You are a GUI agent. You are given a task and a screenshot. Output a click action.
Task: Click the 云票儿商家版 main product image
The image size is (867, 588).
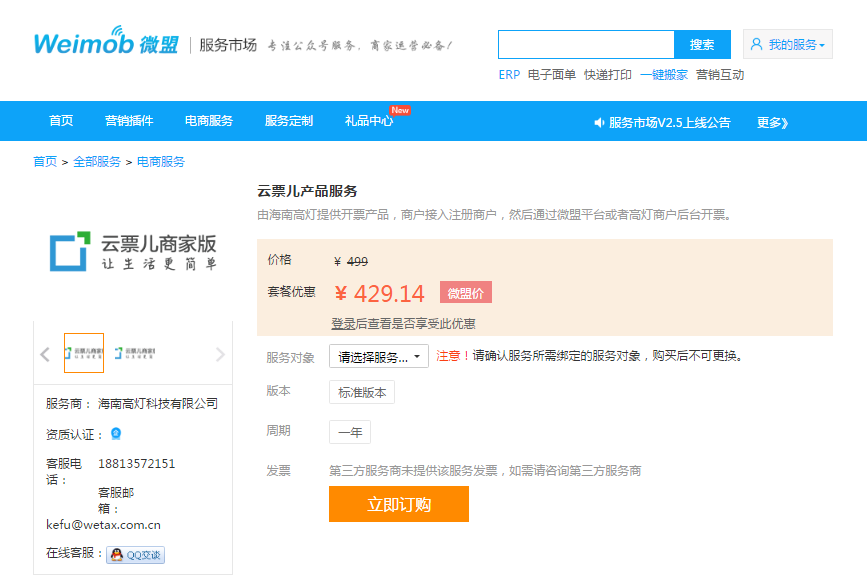click(x=133, y=252)
